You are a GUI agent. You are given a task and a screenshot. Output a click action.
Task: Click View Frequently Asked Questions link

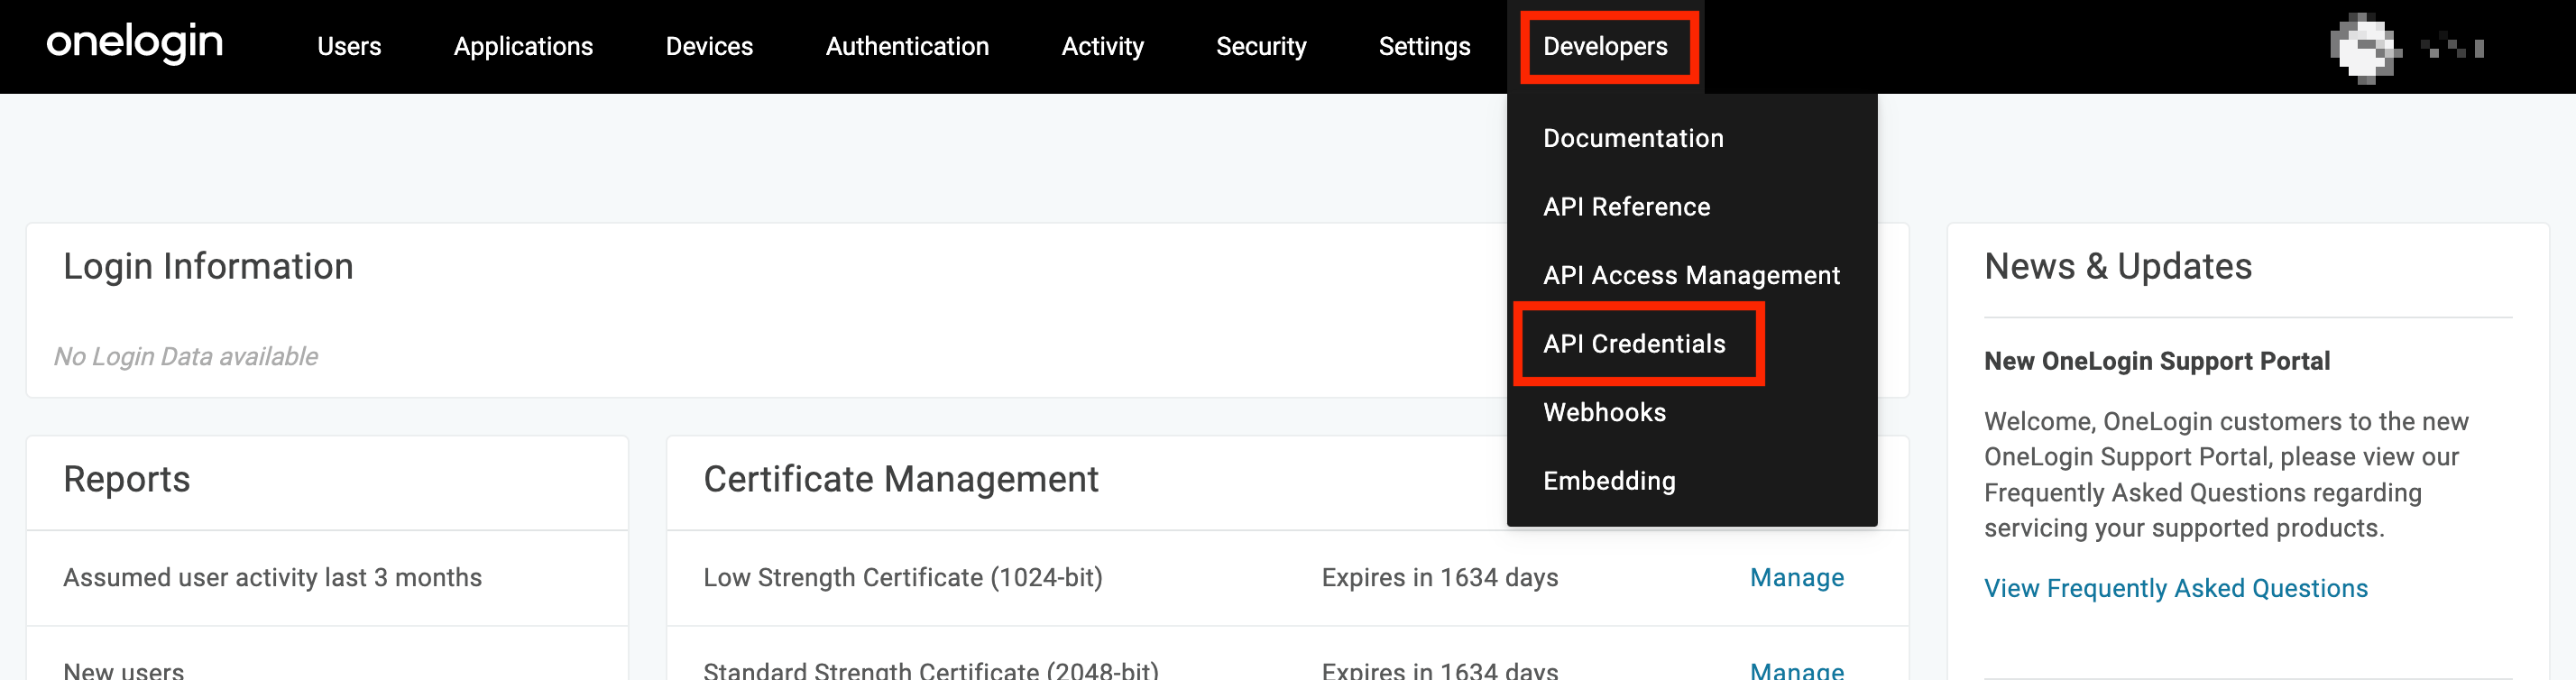(2175, 588)
